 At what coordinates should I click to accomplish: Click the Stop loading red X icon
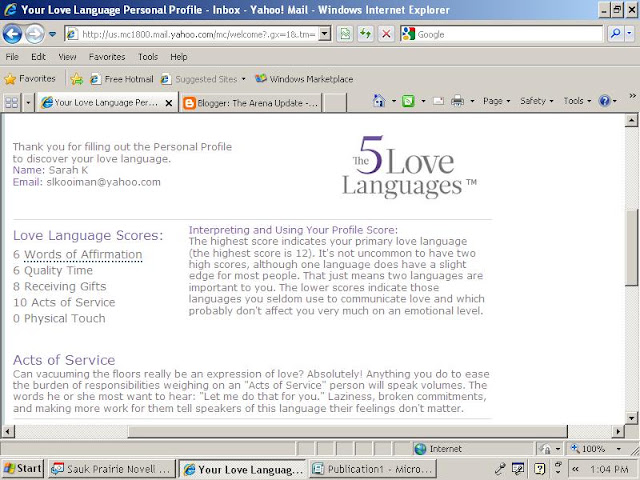386,34
